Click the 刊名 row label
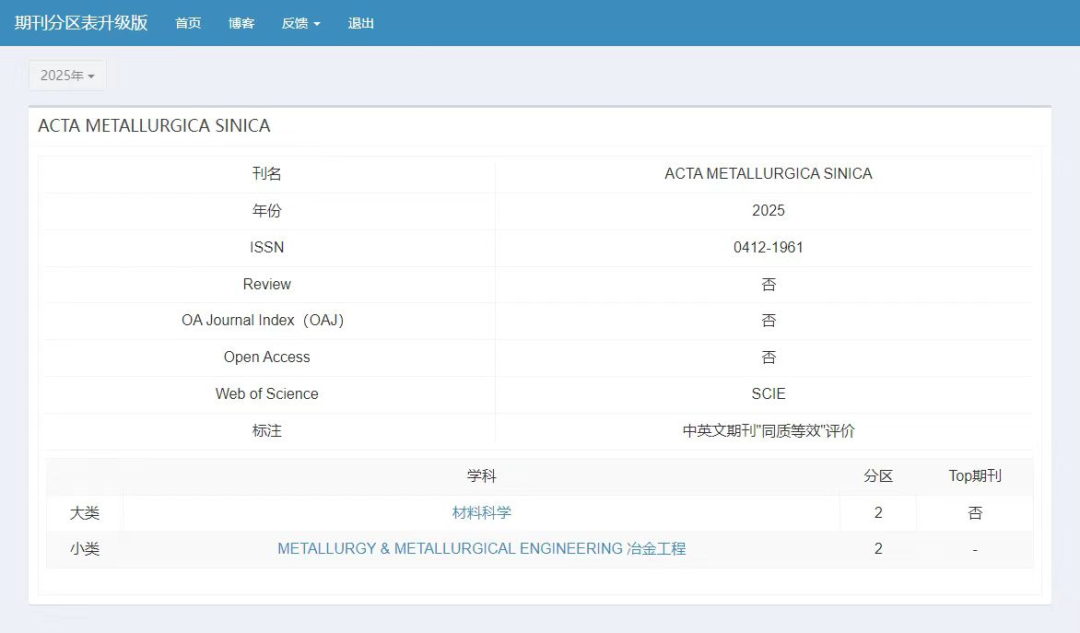Image resolution: width=1080 pixels, height=633 pixels. point(267,174)
